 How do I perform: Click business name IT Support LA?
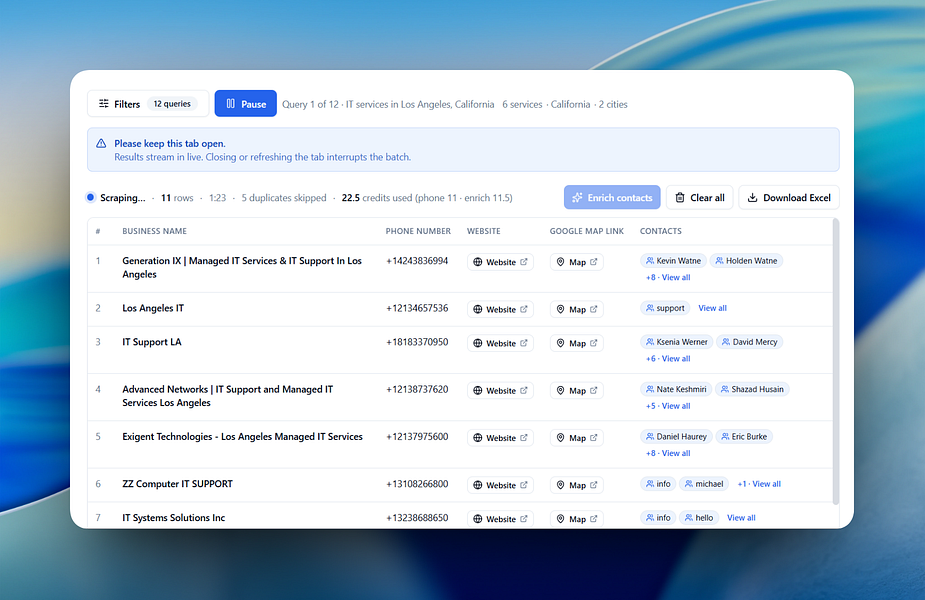pyautogui.click(x=152, y=342)
